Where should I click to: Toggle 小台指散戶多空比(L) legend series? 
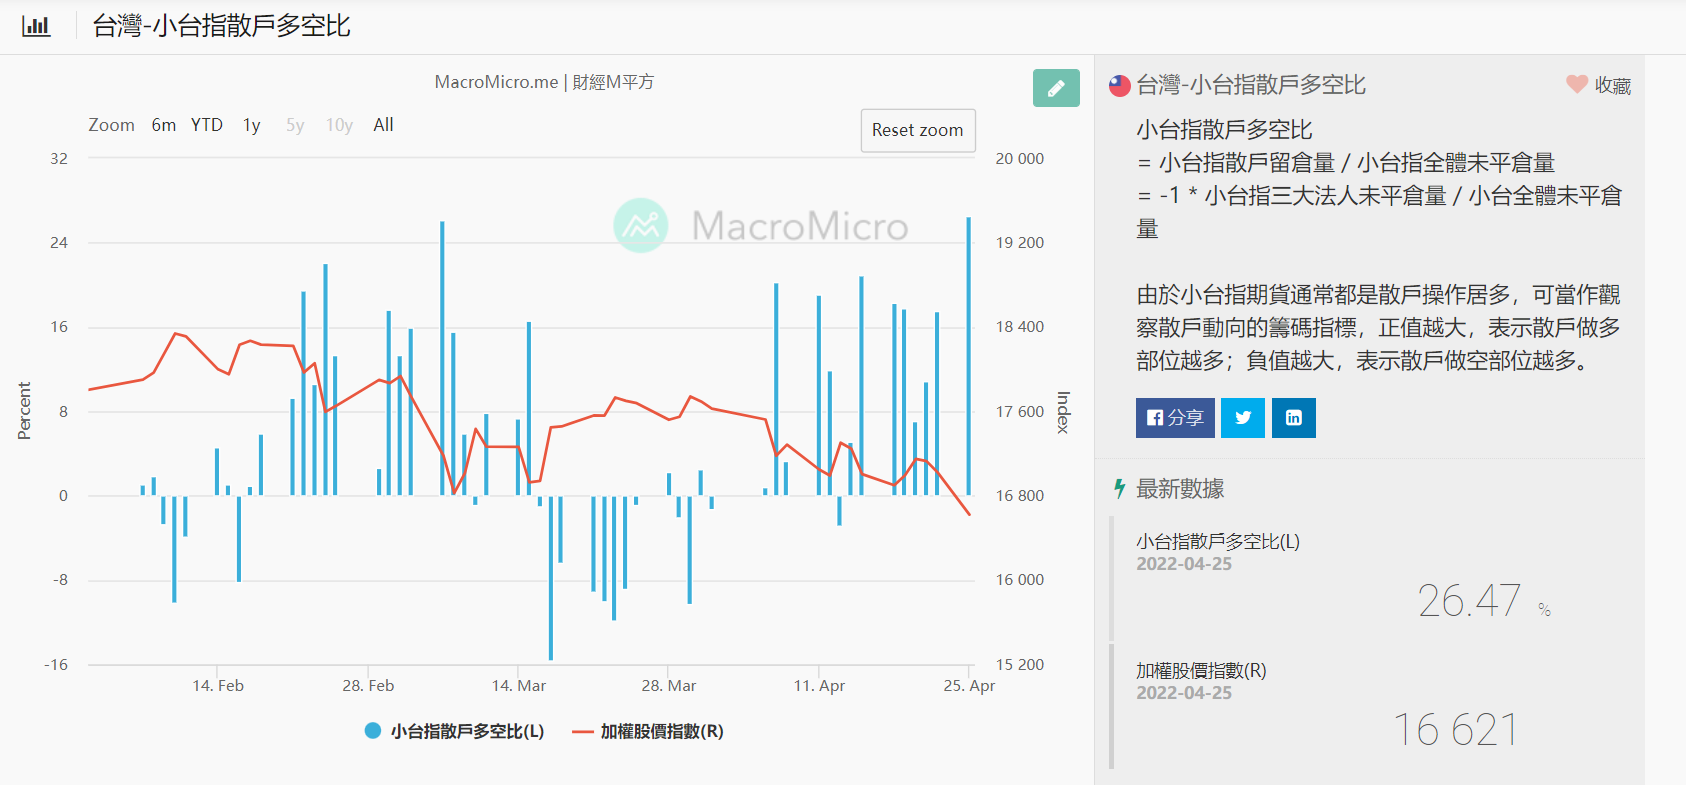pos(455,731)
